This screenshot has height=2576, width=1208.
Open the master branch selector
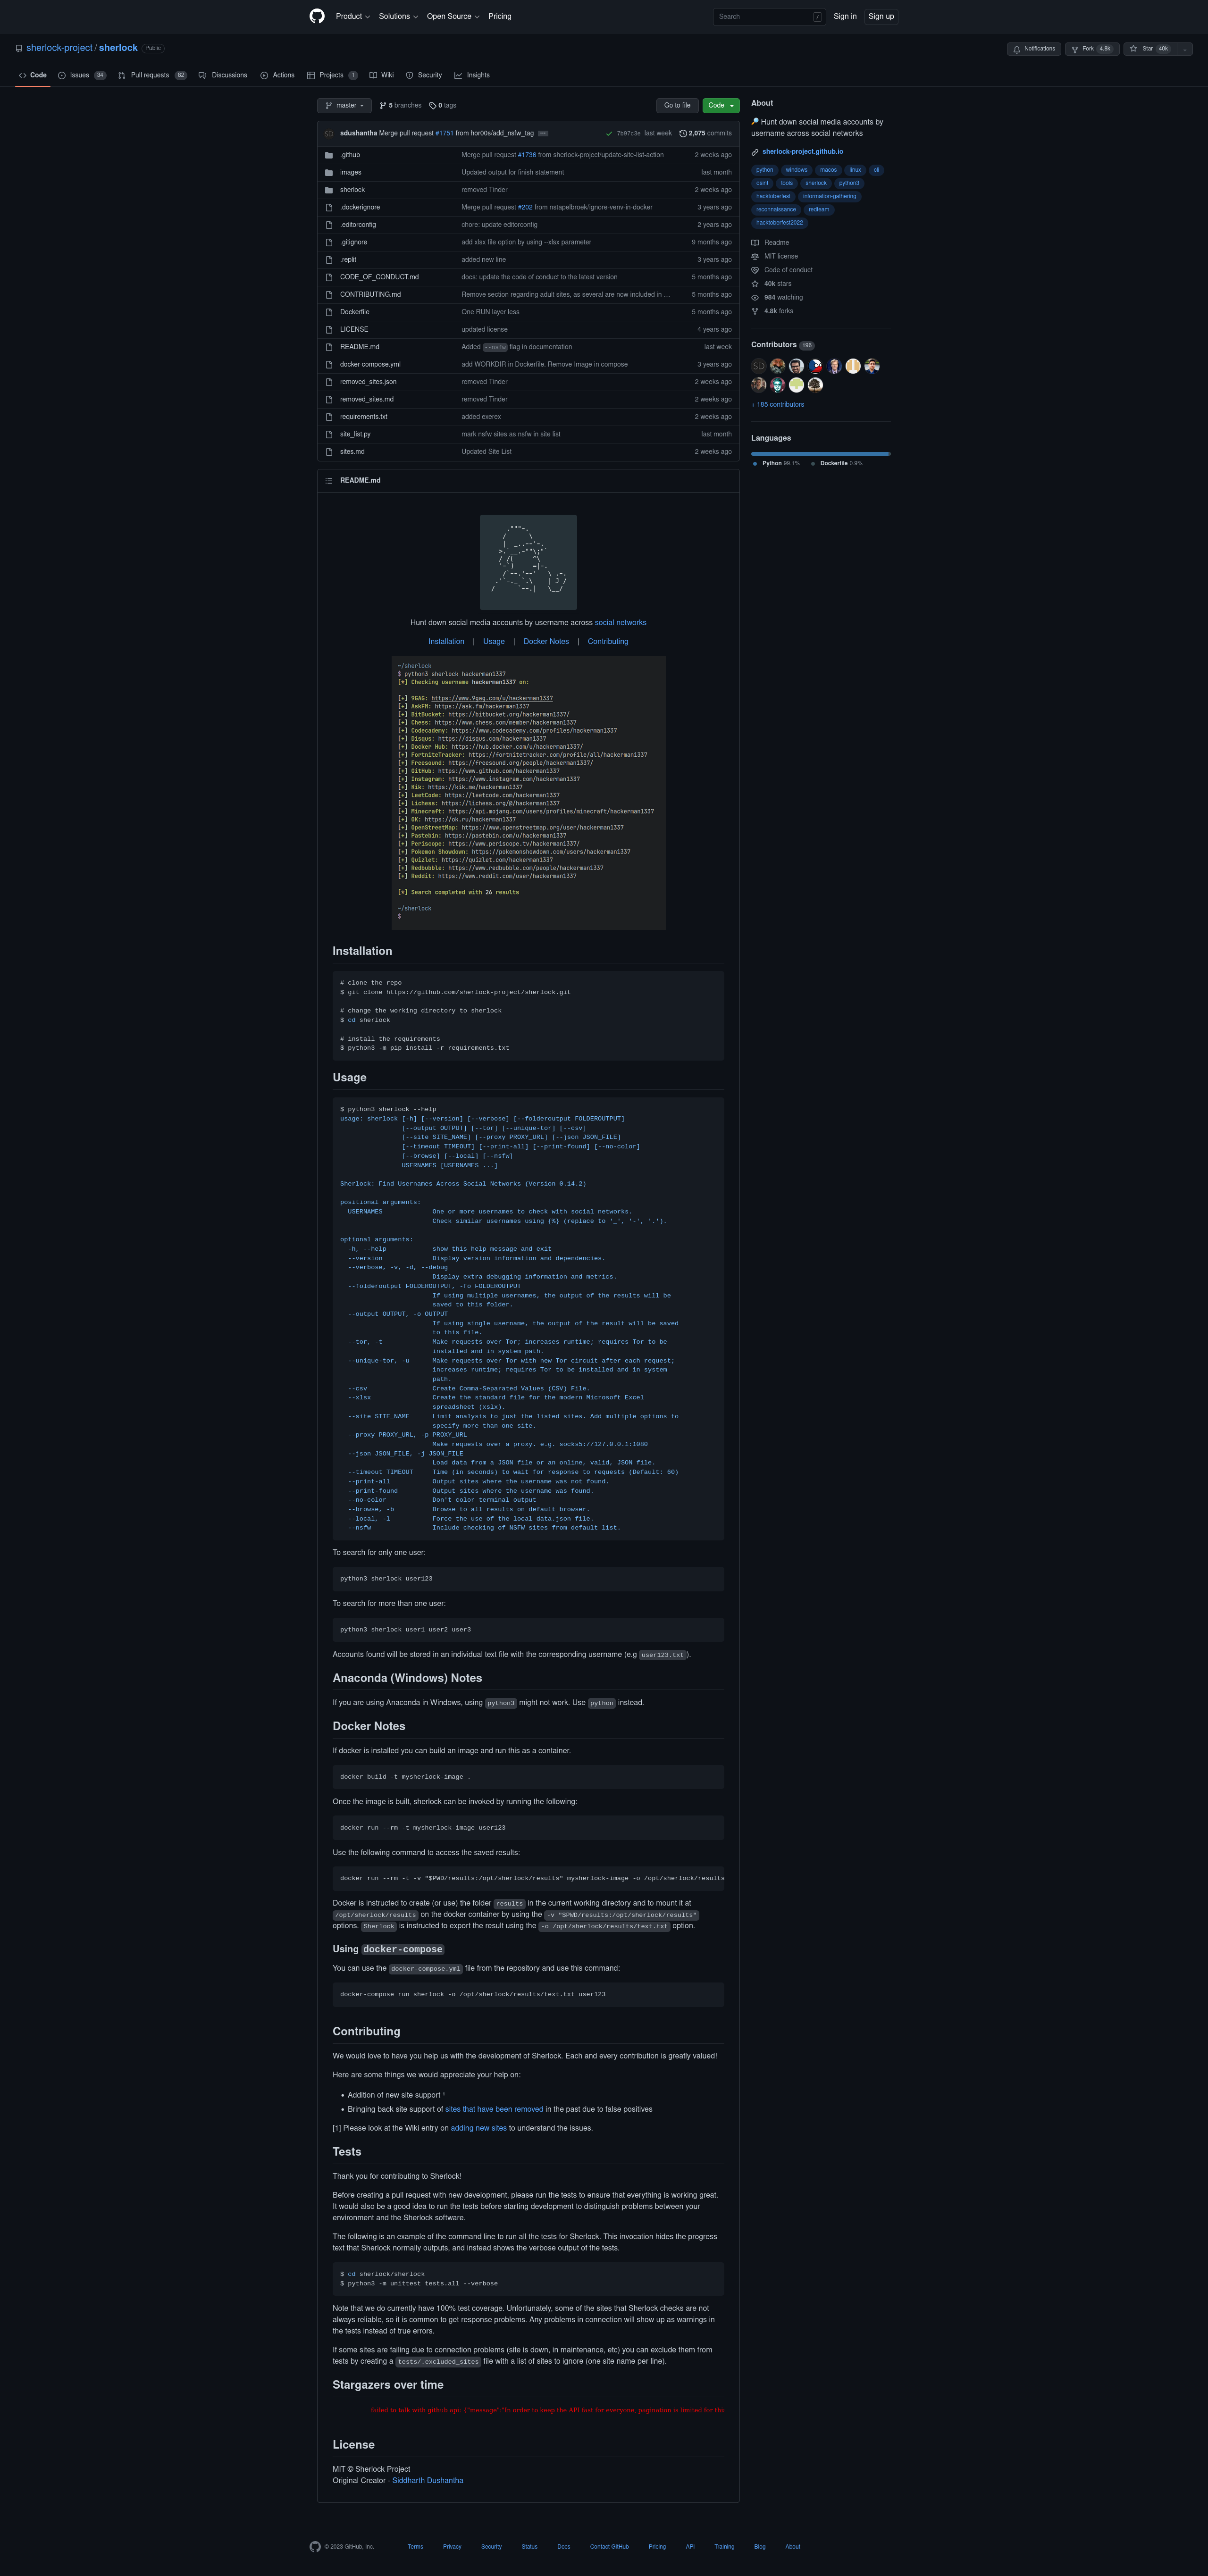point(345,105)
